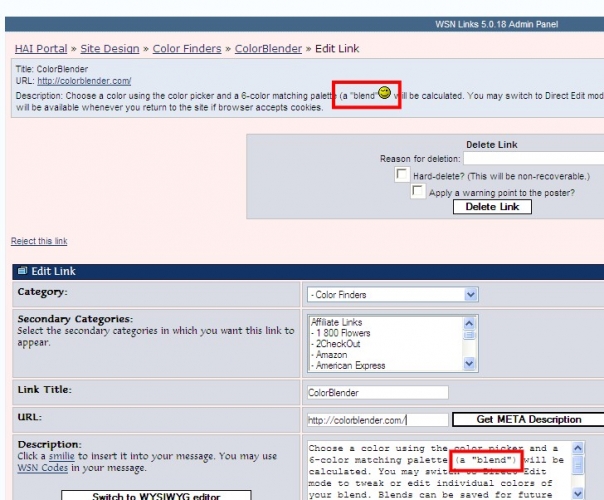
Task: Click the description textarea scroll down arrow
Action: (579, 493)
